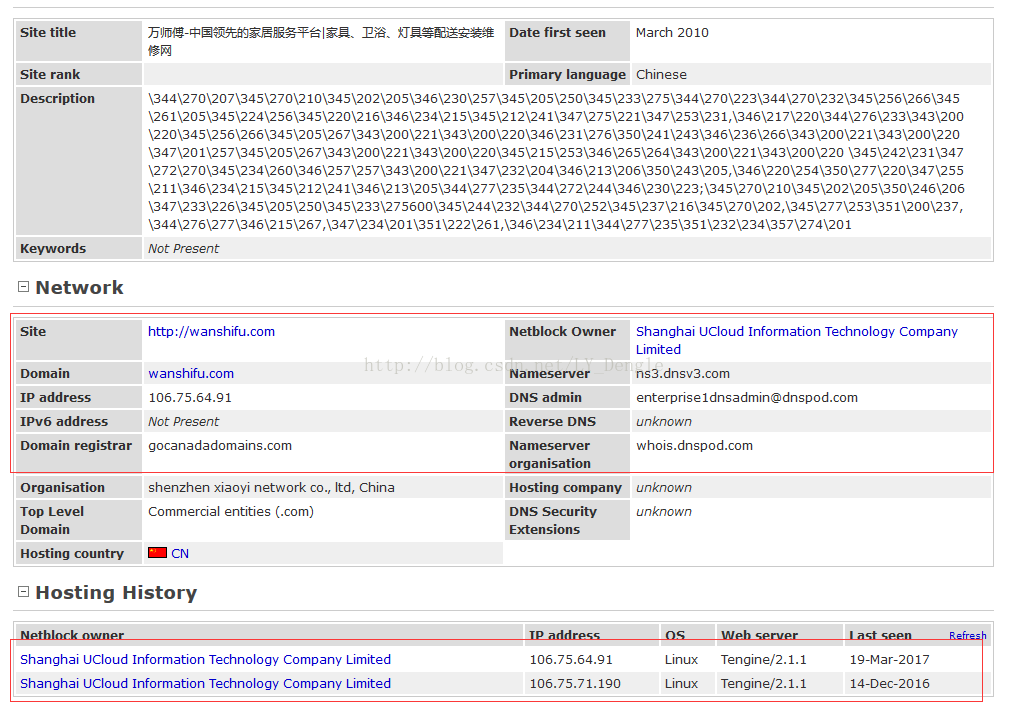
Task: Click the Last seen column header
Action: (x=880, y=635)
